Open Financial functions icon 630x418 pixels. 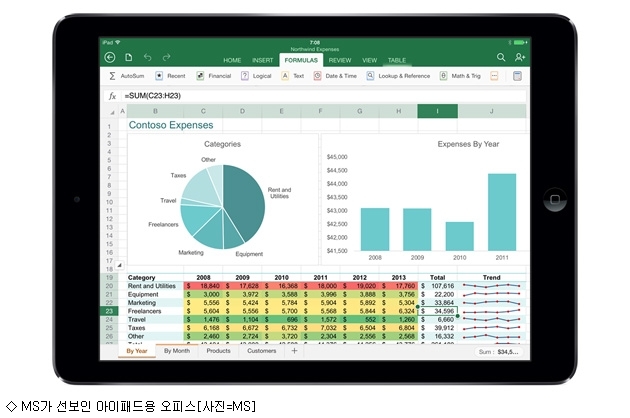(x=200, y=76)
